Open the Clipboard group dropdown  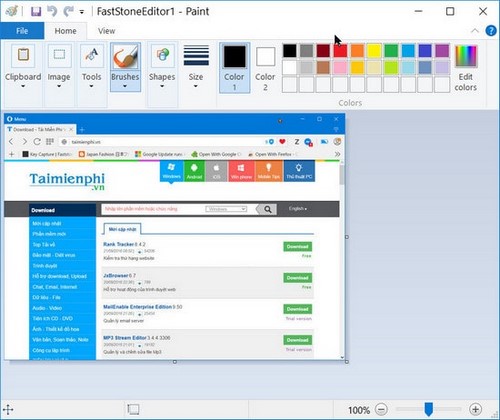coord(23,68)
